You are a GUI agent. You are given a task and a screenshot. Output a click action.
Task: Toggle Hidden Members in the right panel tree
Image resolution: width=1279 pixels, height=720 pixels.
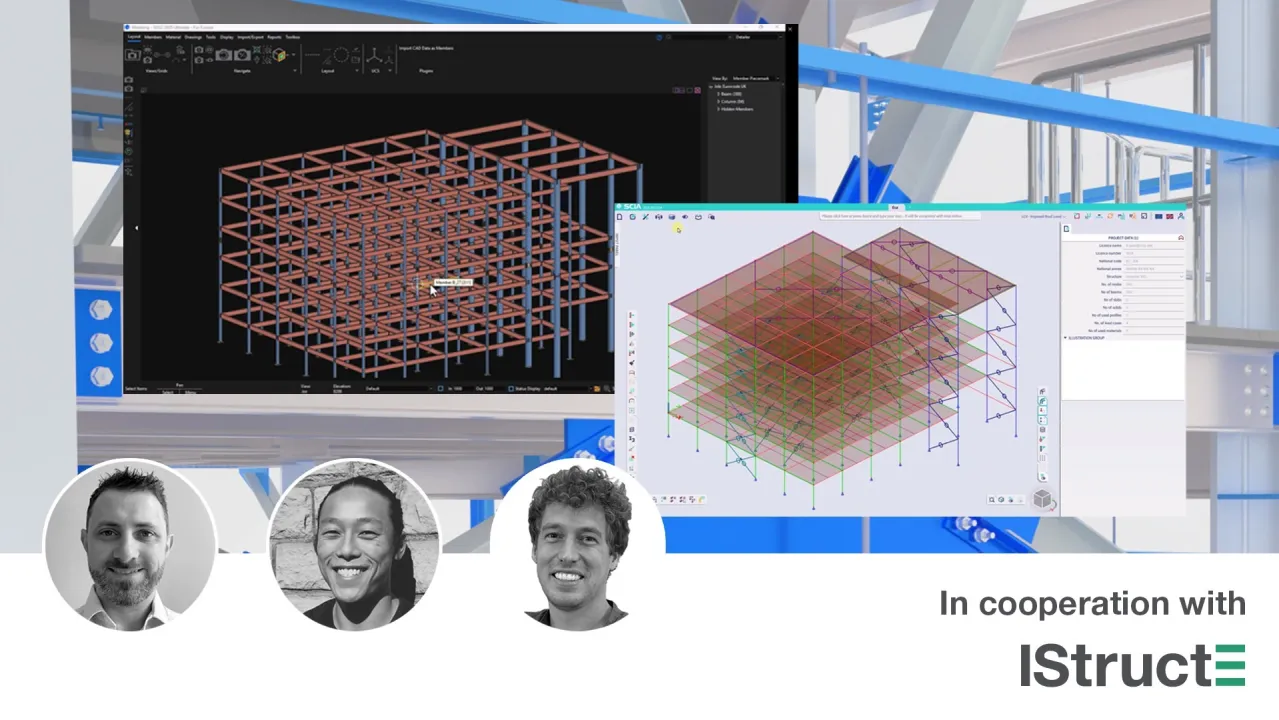(x=734, y=109)
